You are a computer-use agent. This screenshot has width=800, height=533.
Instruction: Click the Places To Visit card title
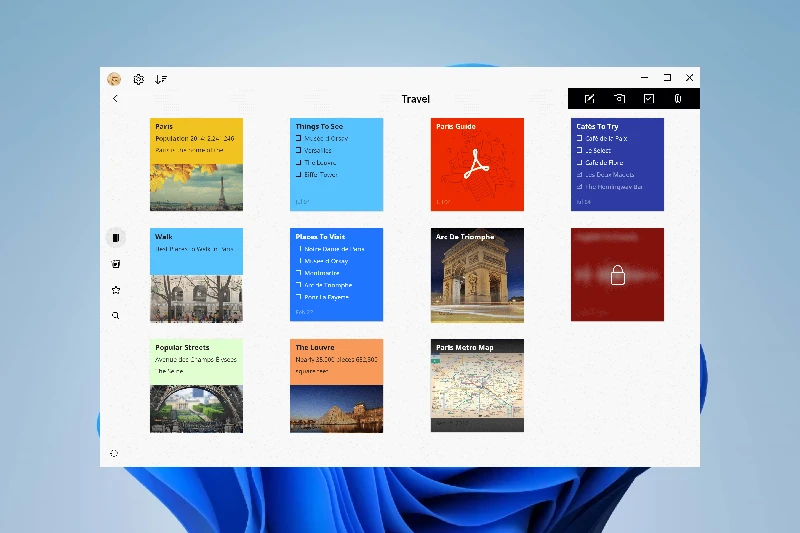(x=320, y=237)
